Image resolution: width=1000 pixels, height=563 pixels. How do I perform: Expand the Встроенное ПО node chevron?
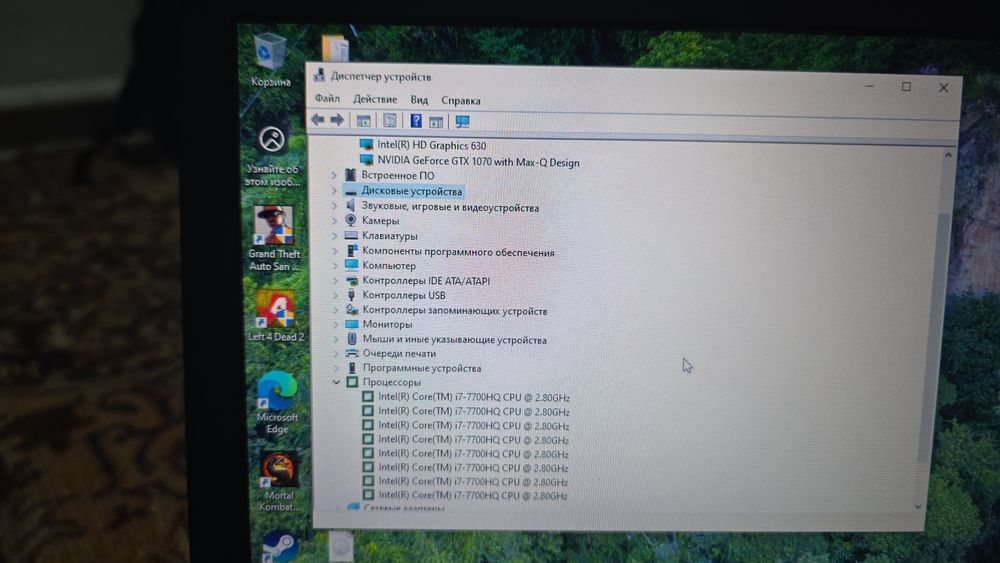[334, 175]
